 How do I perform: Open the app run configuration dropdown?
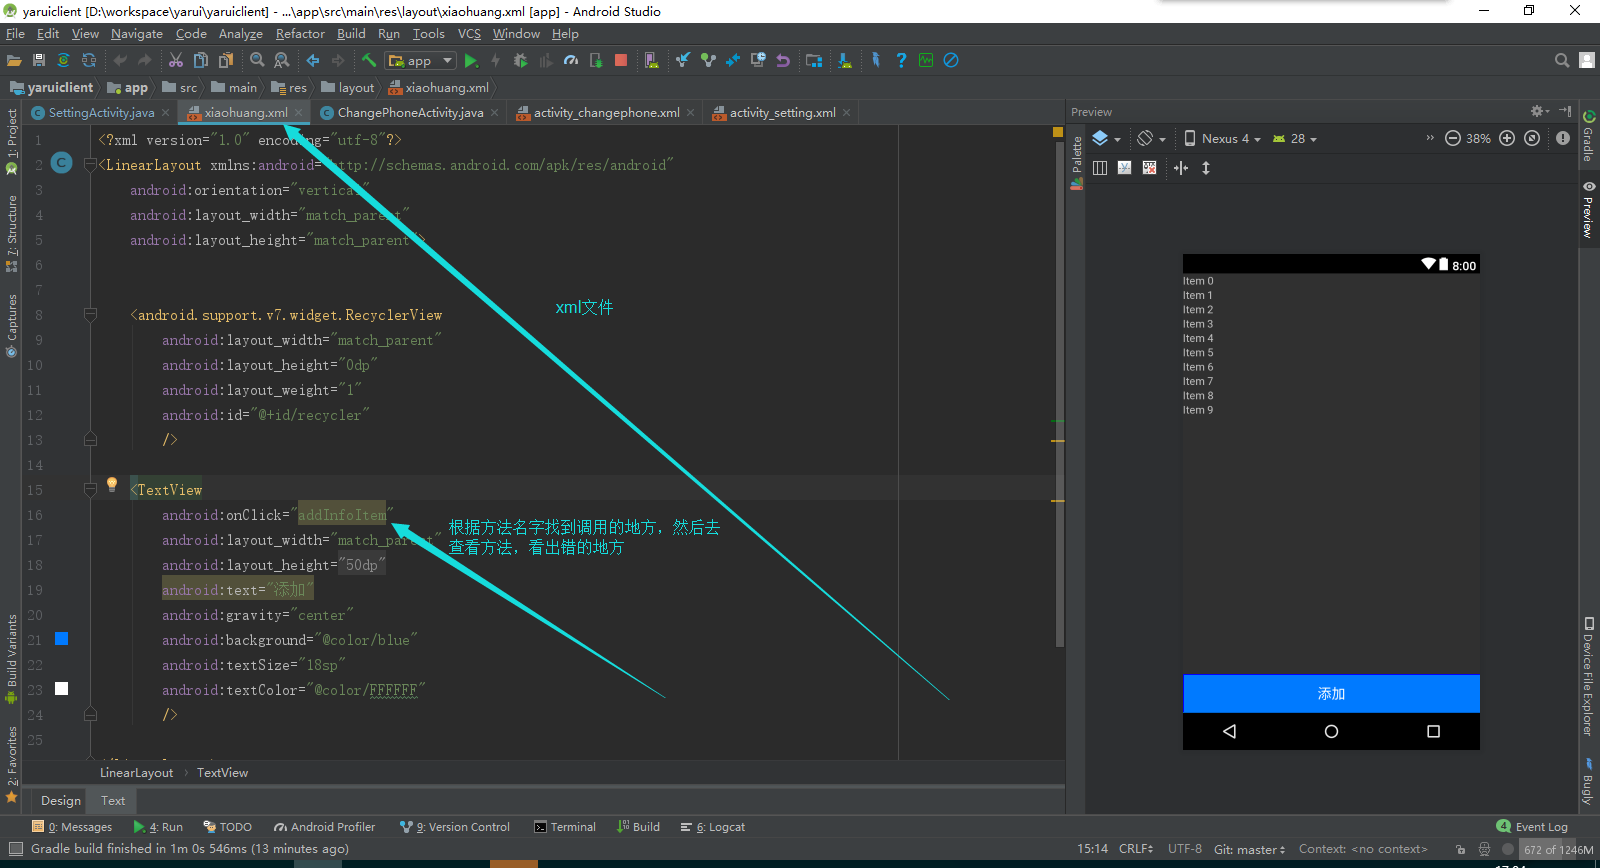pyautogui.click(x=421, y=60)
